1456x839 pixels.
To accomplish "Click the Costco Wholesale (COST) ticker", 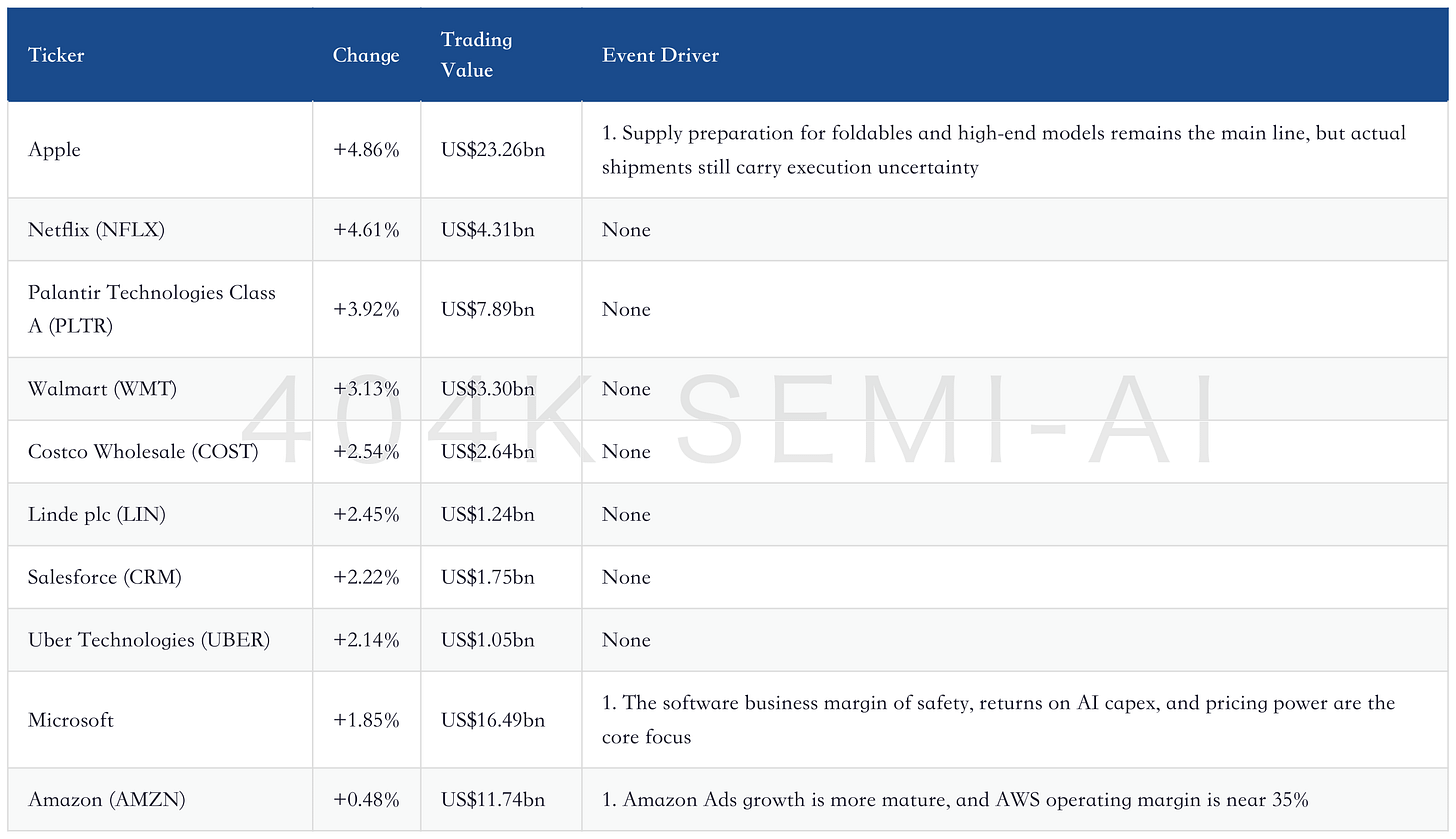I will (143, 452).
